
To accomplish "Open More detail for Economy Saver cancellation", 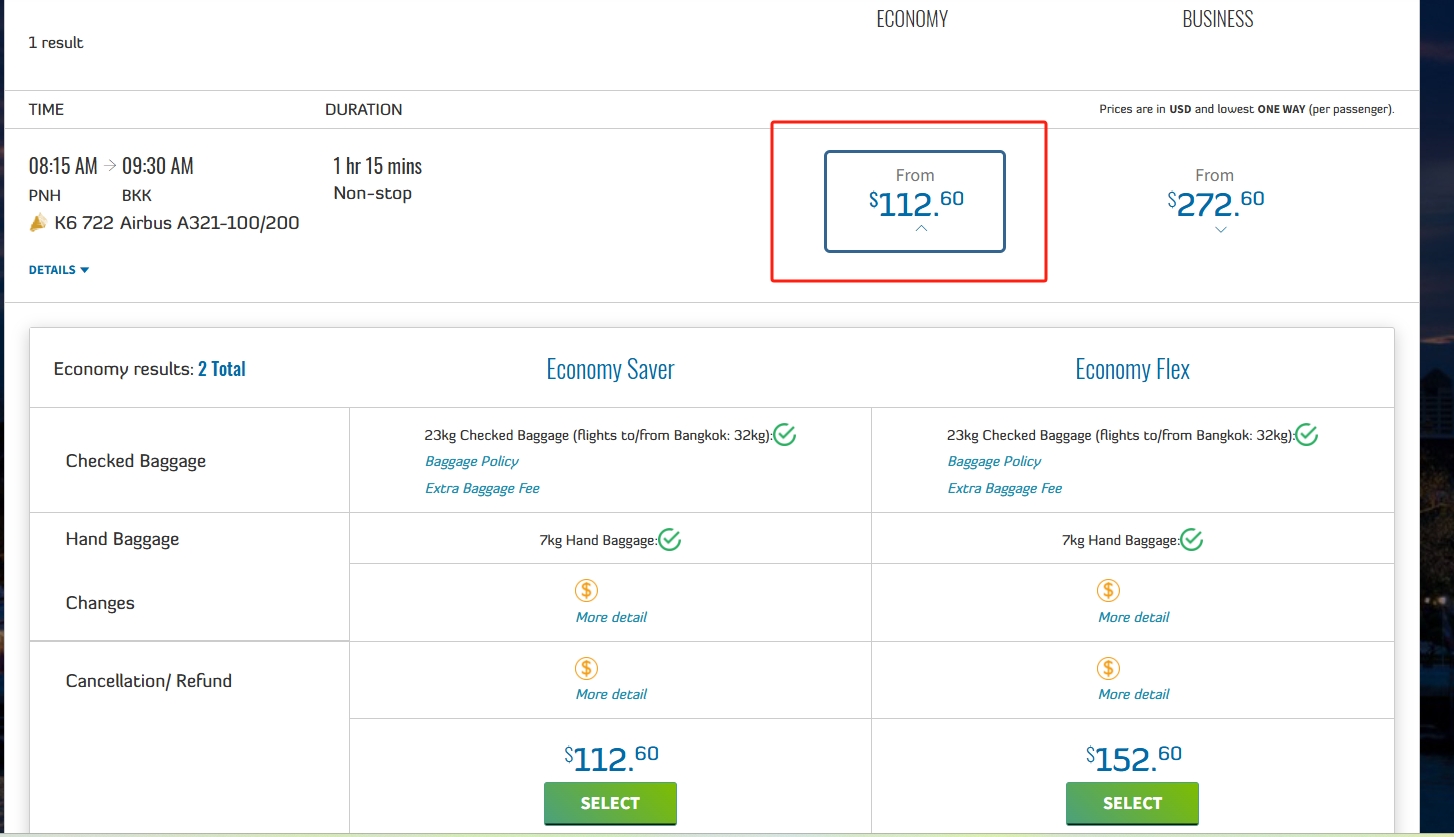I will coord(611,694).
